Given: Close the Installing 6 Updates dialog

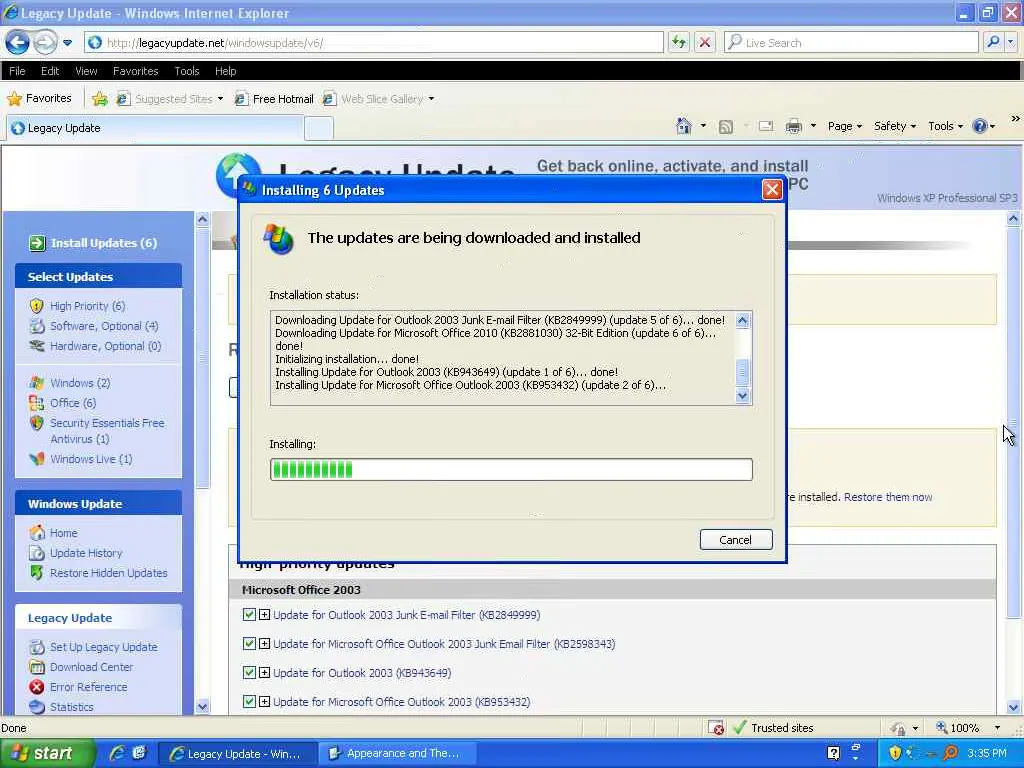Looking at the screenshot, I should 771,189.
